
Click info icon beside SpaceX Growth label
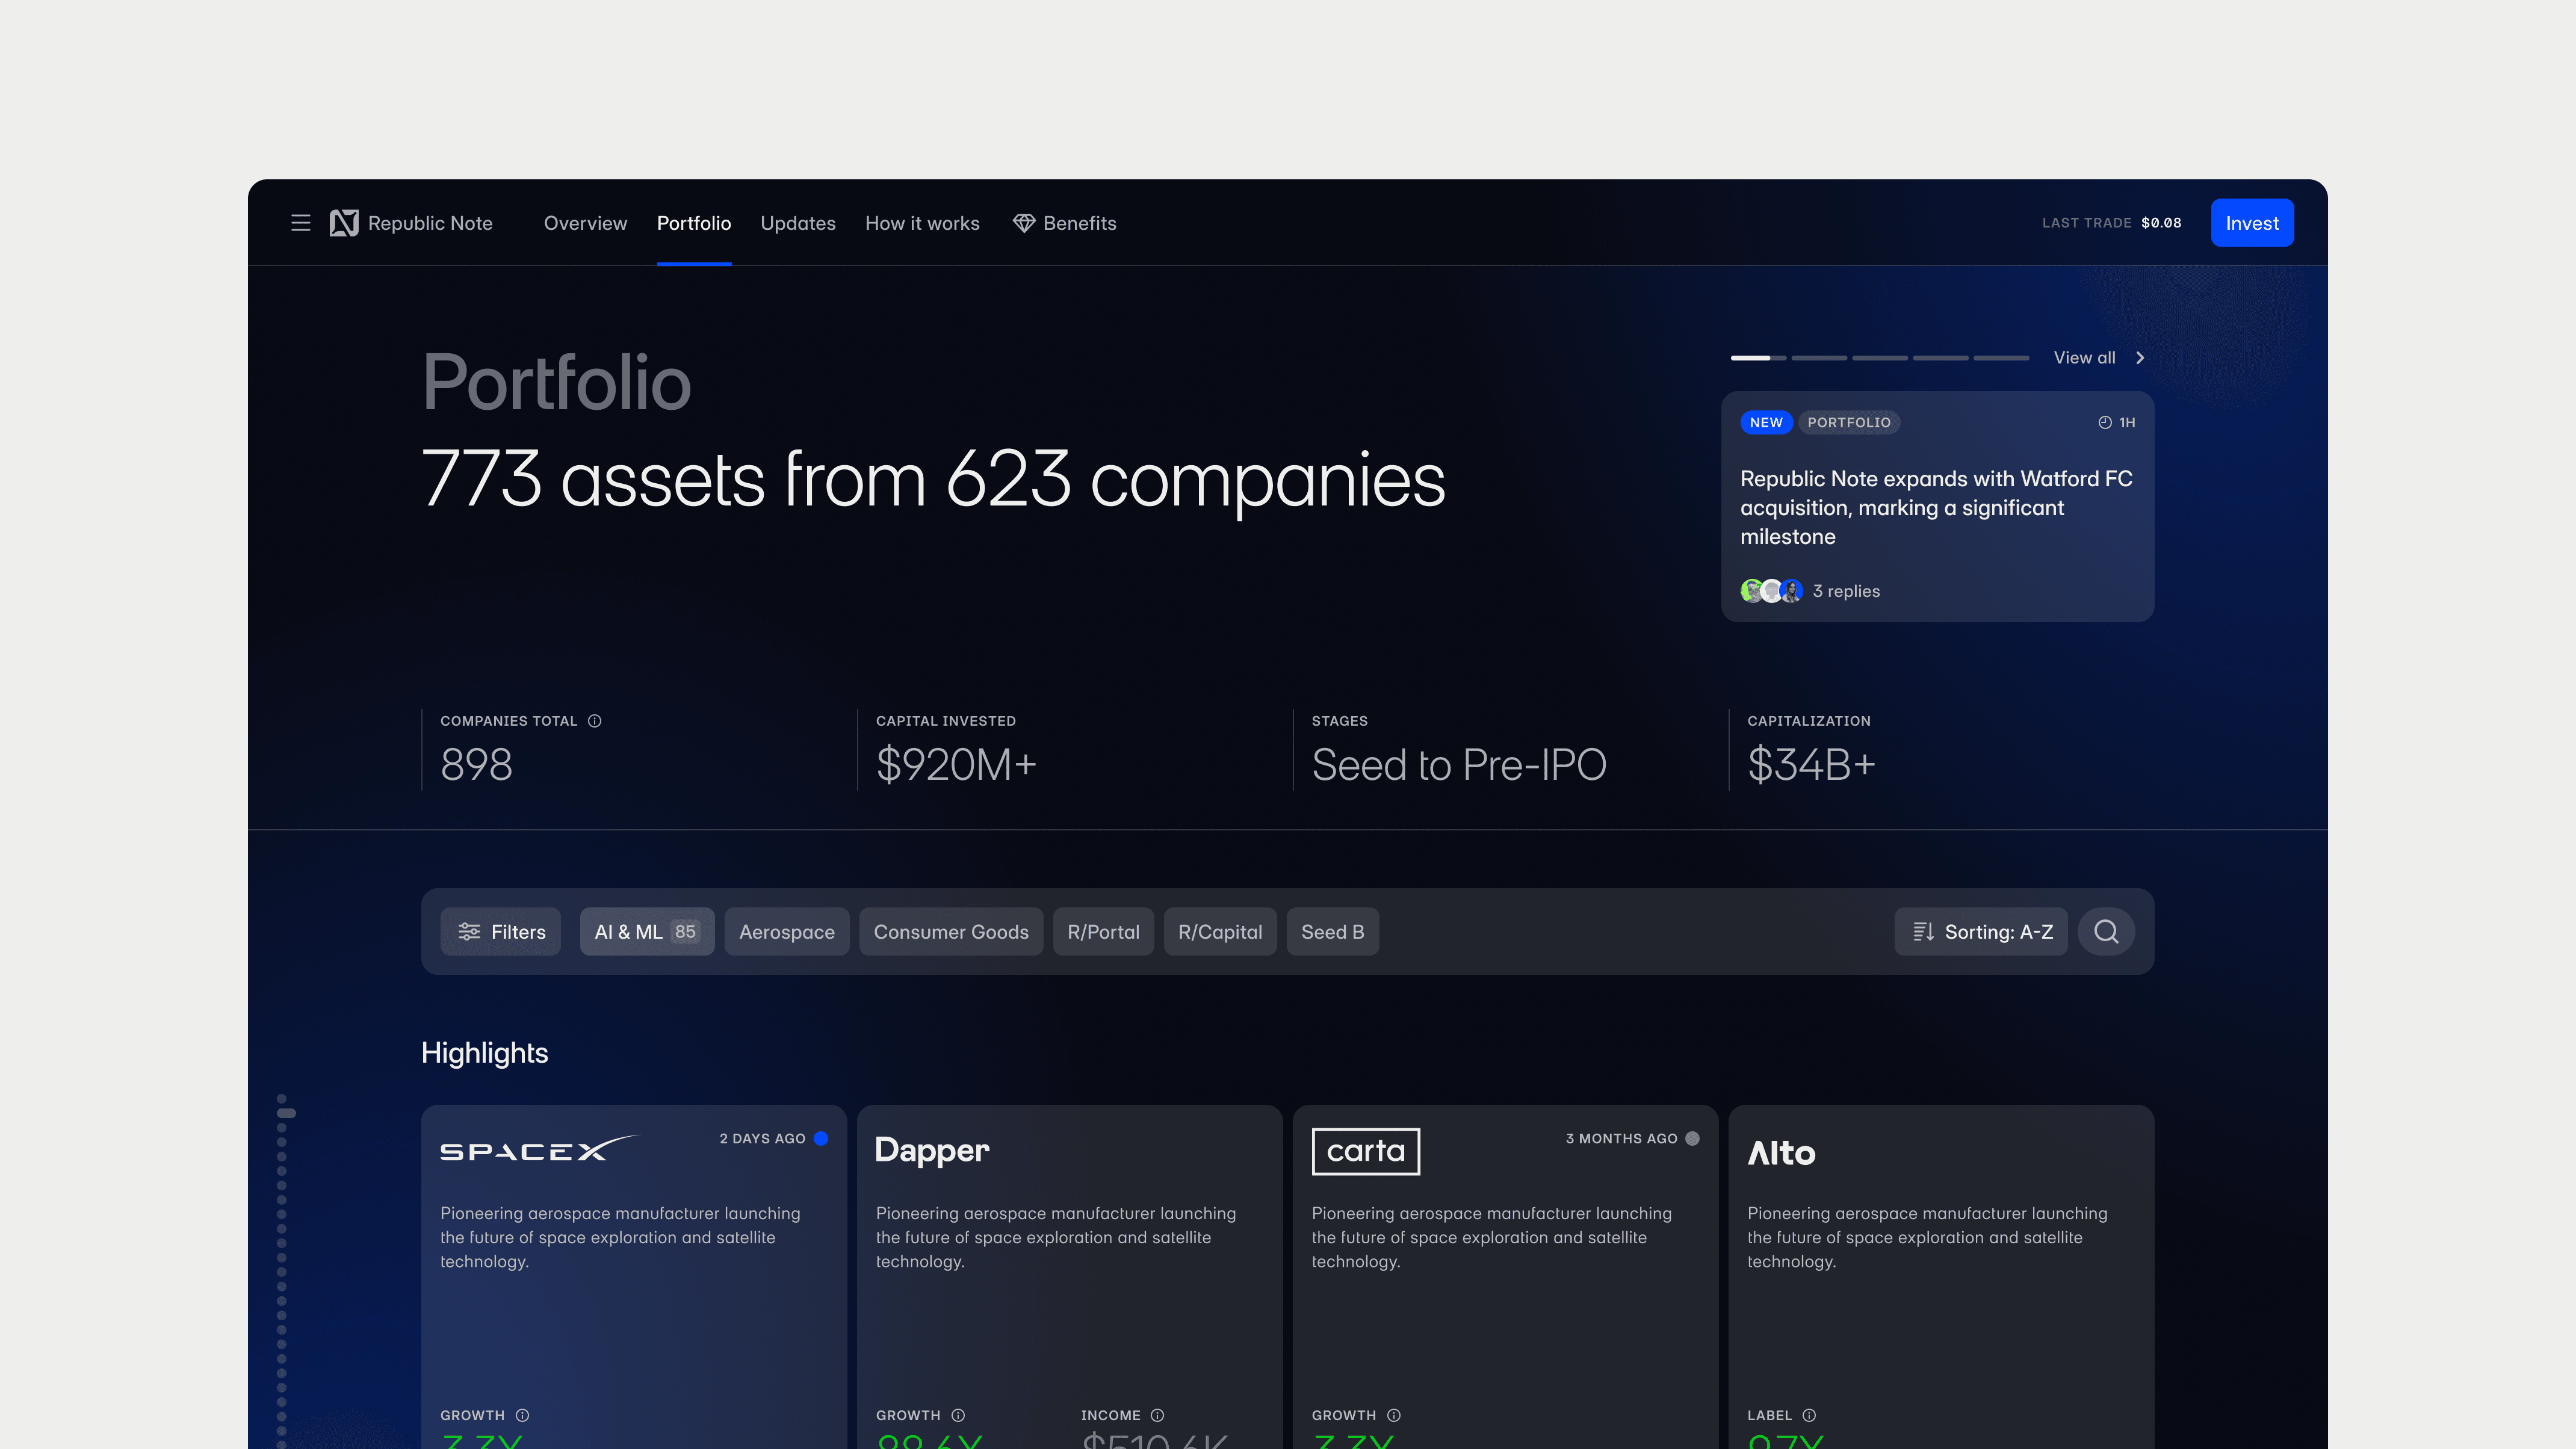(x=522, y=1415)
